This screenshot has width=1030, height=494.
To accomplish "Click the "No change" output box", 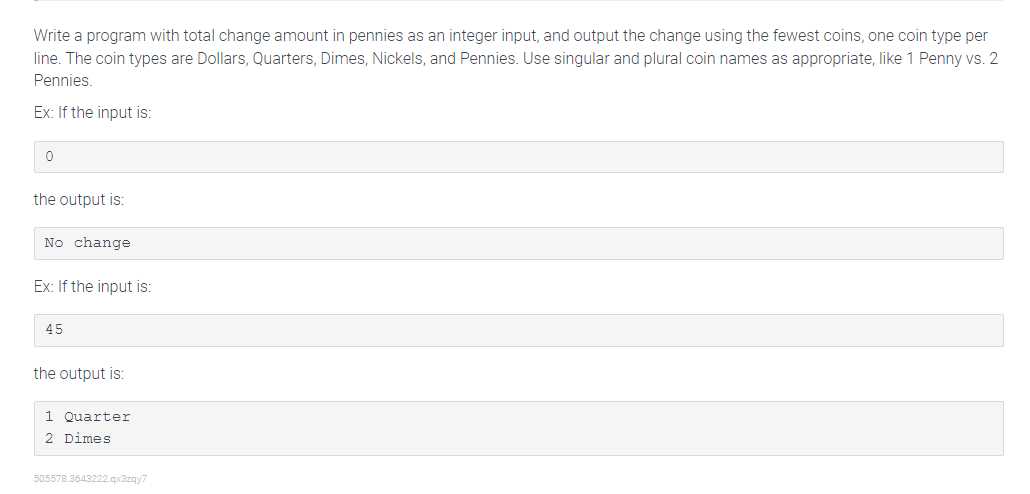I will 518,244.
